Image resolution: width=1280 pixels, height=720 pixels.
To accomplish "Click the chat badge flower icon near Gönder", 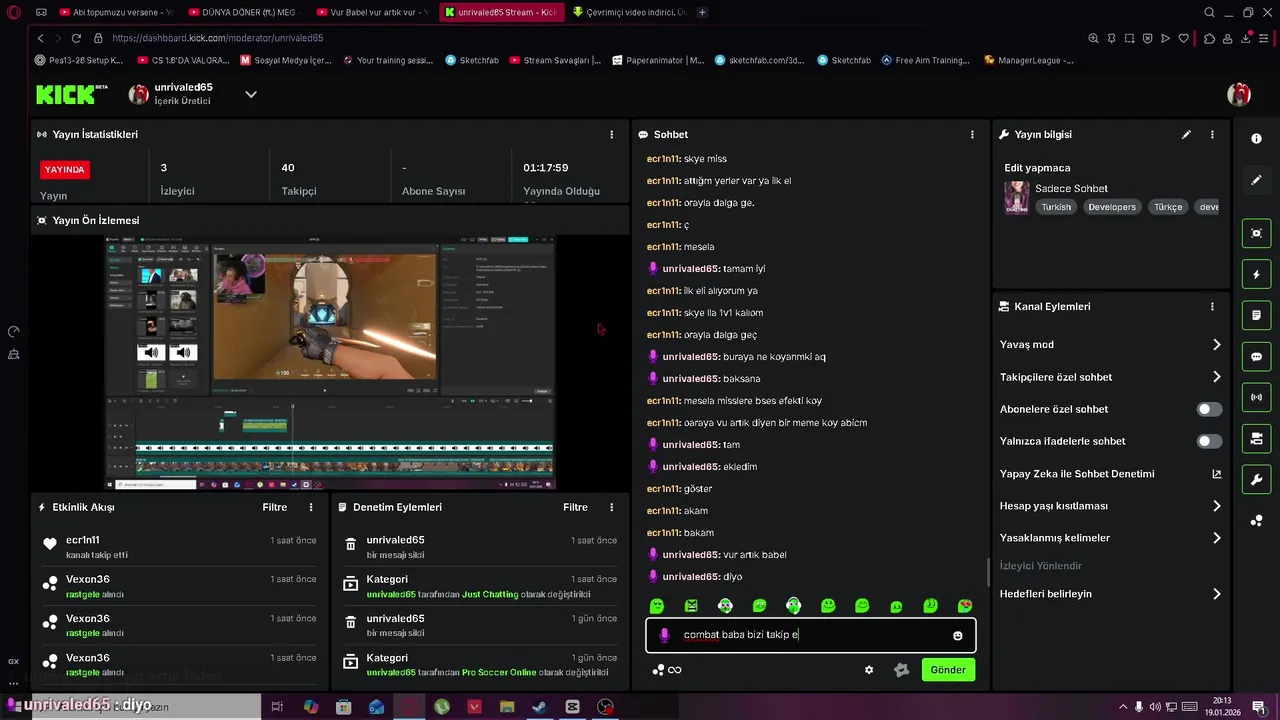I will (901, 670).
